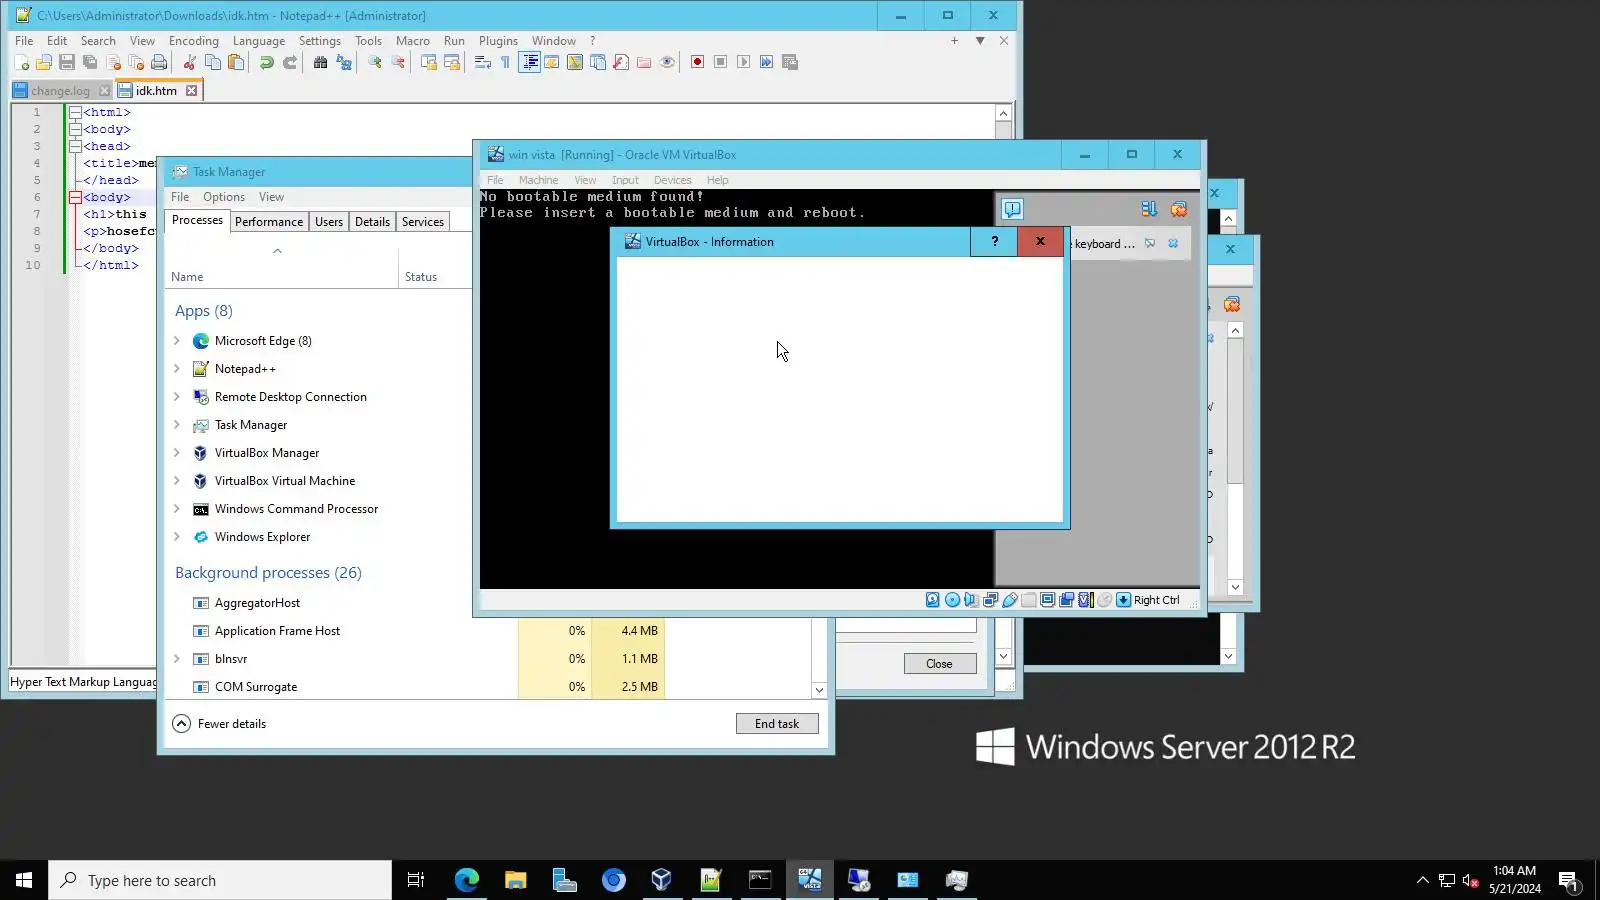Click the Zoom Out icon in Notepad++
Image resolution: width=1600 pixels, height=900 pixels.
point(398,62)
